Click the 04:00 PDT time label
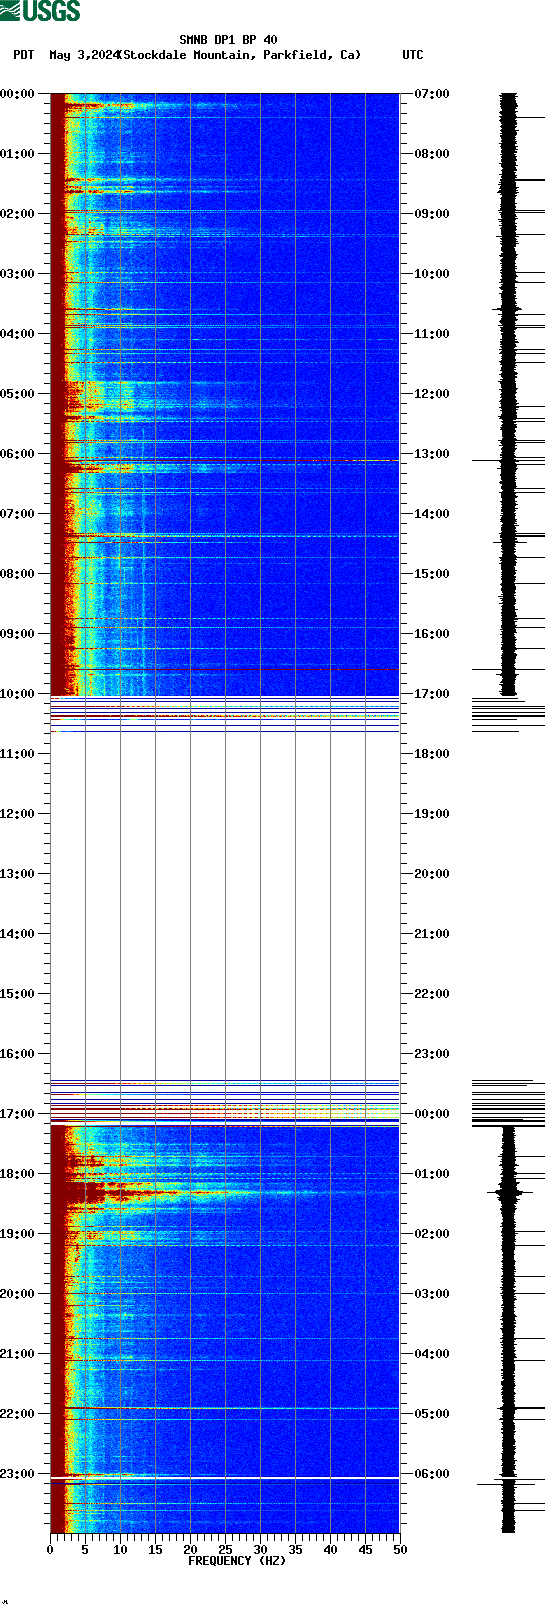Screen dimensions: 552x1613 click(x=17, y=334)
